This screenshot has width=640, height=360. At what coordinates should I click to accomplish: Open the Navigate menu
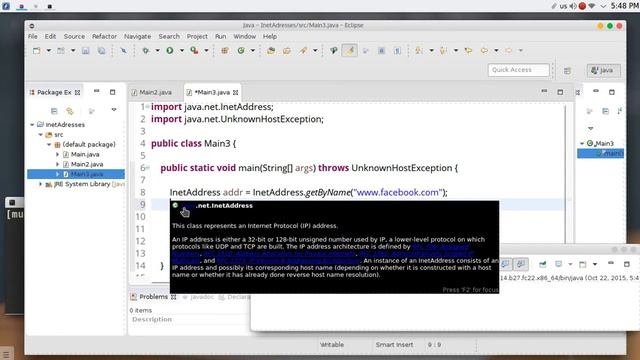[x=138, y=36]
